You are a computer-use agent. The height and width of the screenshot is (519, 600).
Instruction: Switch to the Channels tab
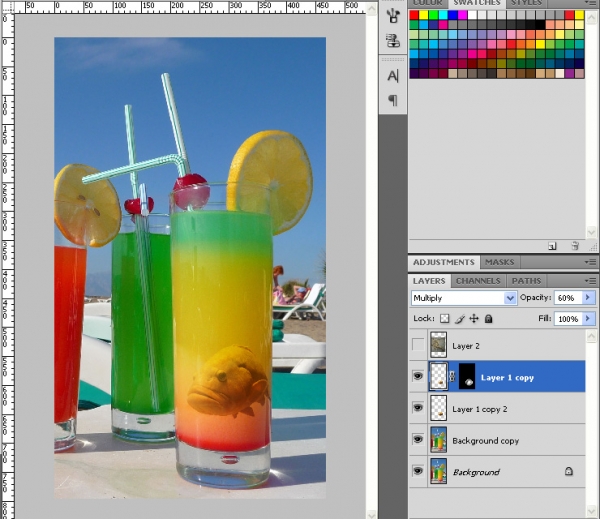(x=478, y=281)
